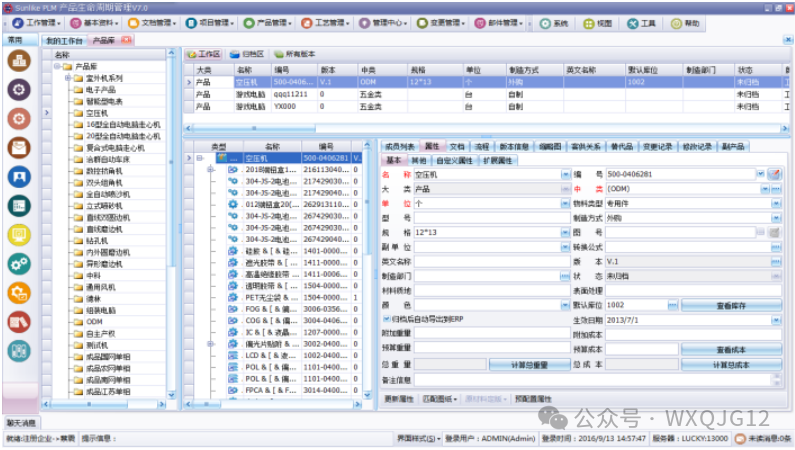
Task: Click the 预配置属性 button
Action: 533,399
